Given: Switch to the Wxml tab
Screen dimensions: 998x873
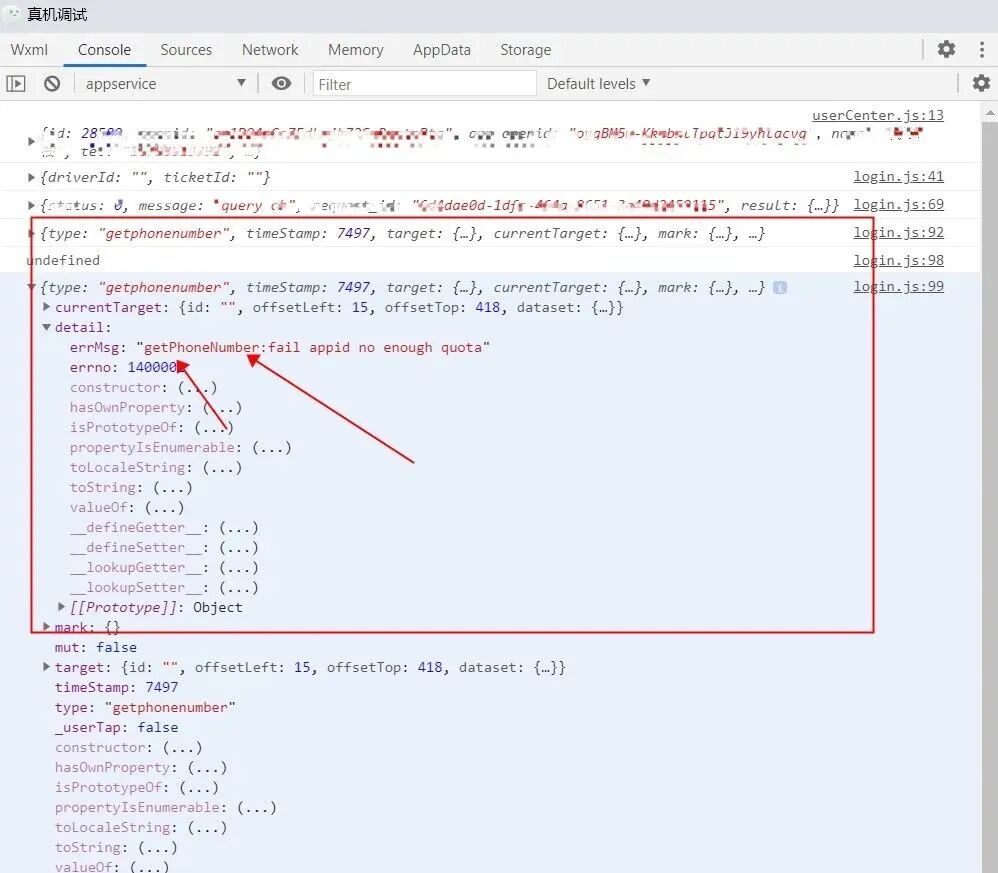Looking at the screenshot, I should click(x=29, y=50).
